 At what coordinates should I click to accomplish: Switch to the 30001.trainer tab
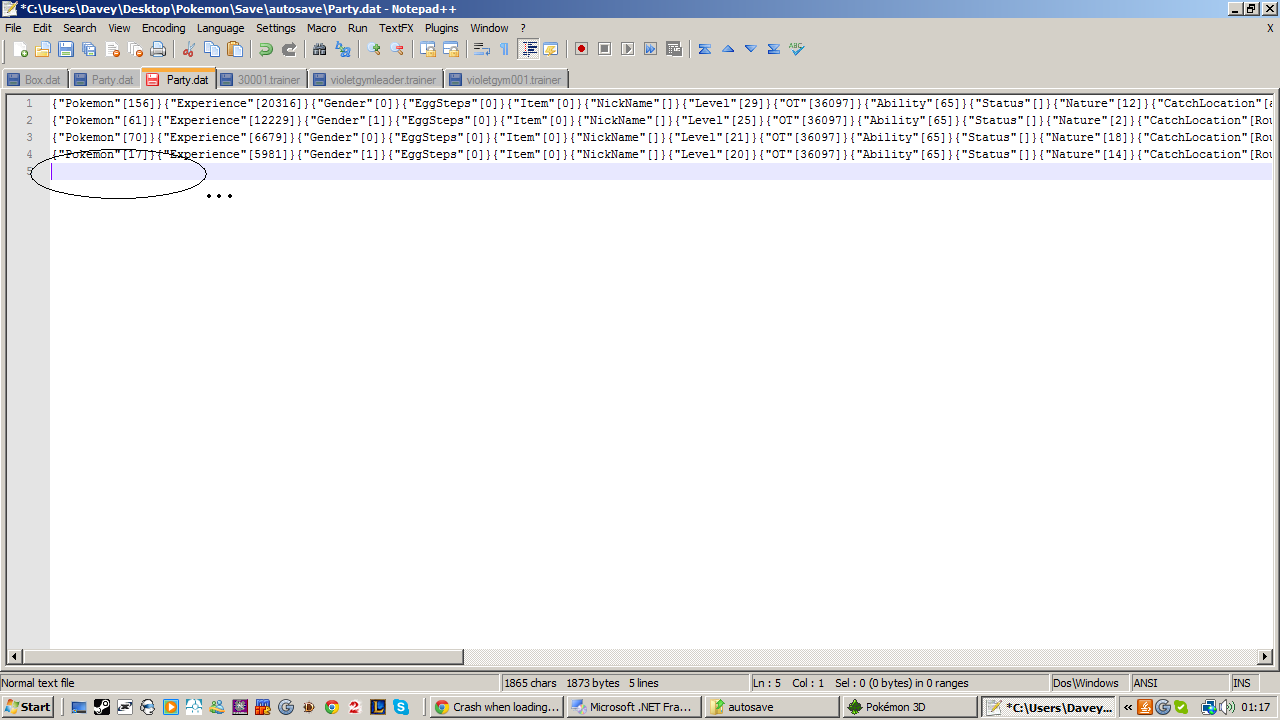(x=261, y=79)
